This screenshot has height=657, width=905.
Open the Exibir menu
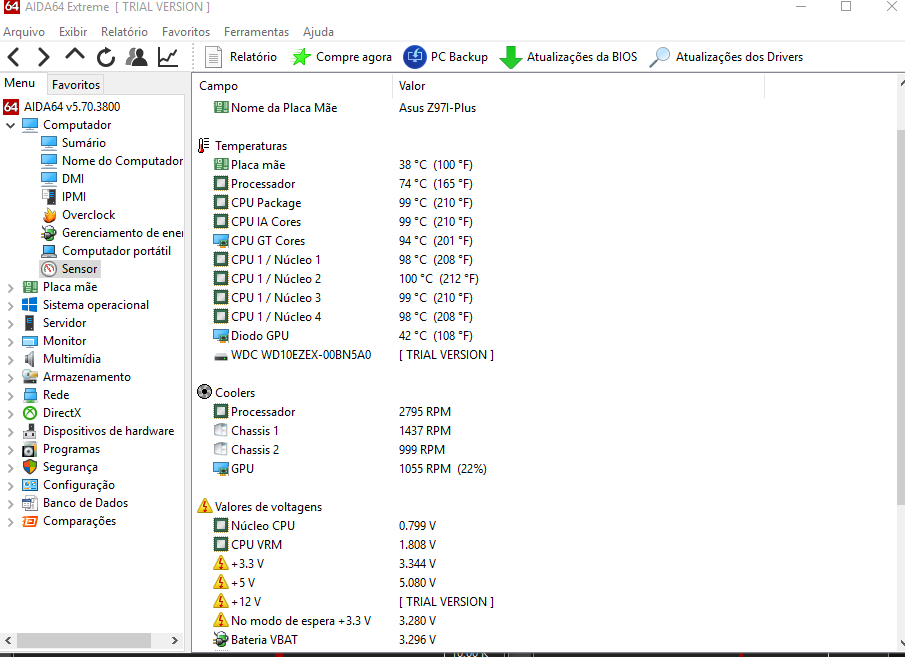[73, 32]
